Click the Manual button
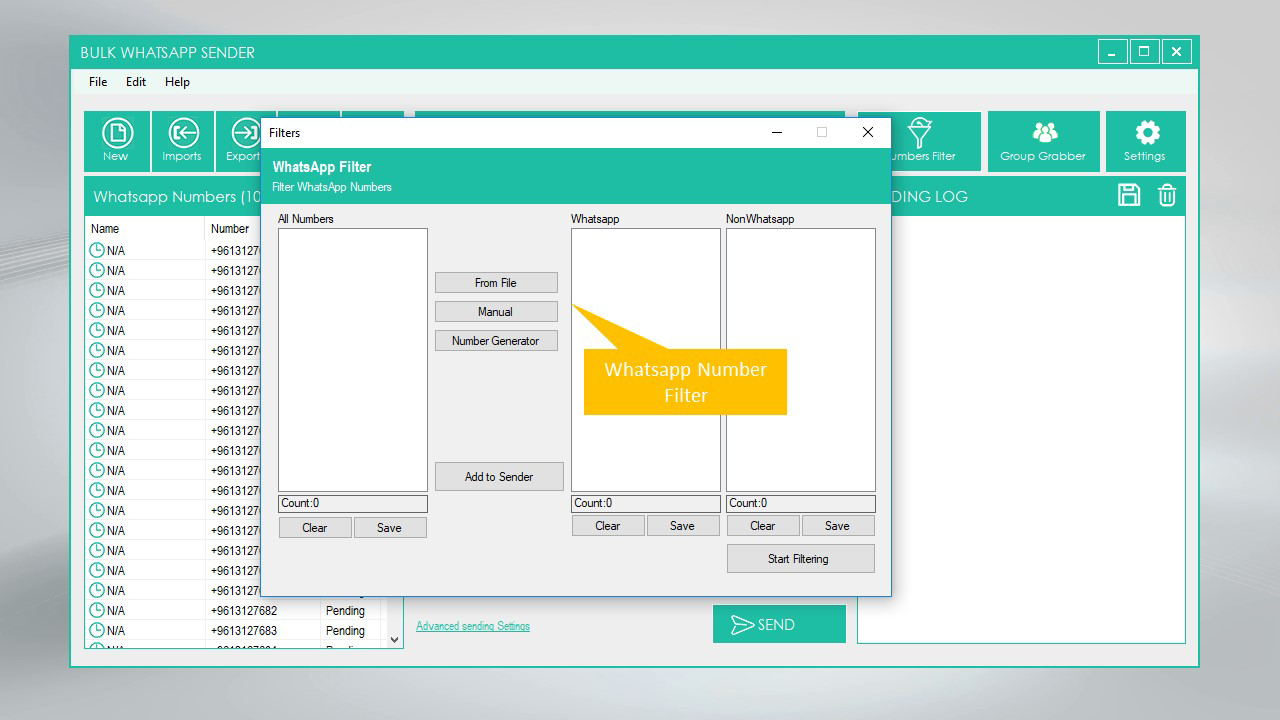 click(496, 312)
